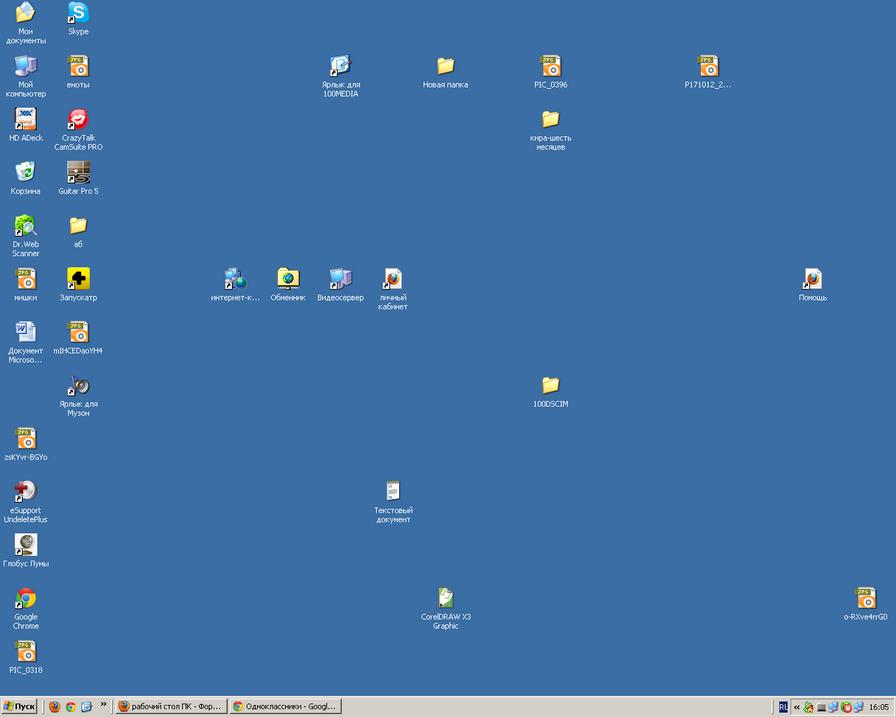
Task: Select the 100DSCIM folder
Action: 550,386
